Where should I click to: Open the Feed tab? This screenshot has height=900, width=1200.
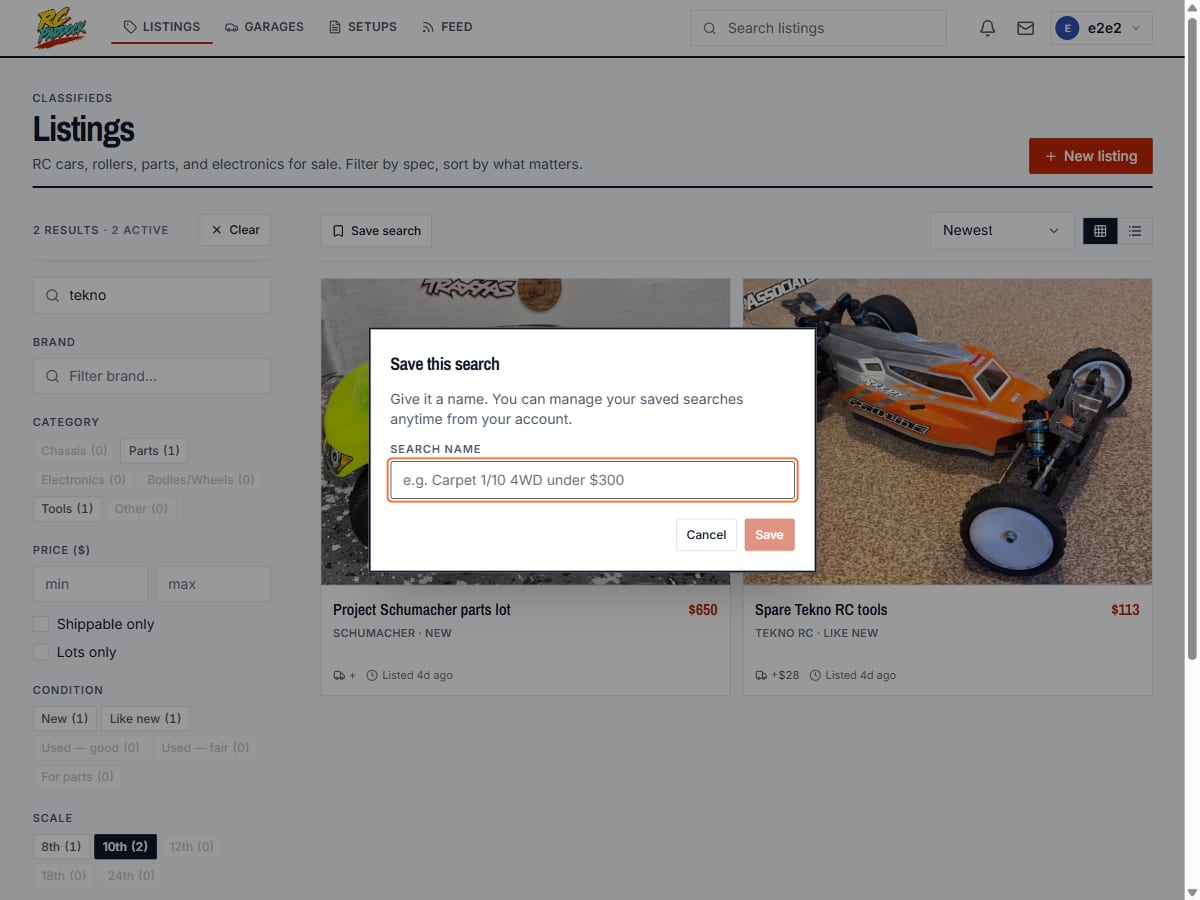coord(447,27)
